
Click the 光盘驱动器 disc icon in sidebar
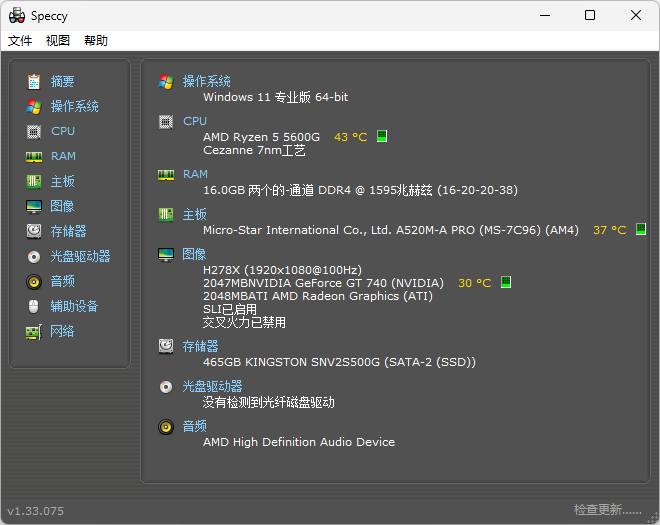pos(34,256)
